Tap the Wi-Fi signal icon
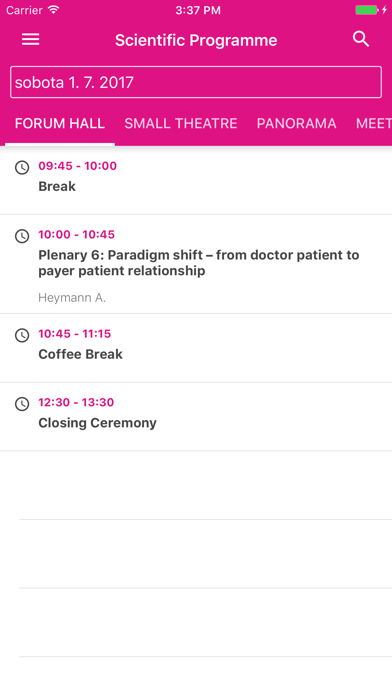Image resolution: width=392 pixels, height=696 pixels. (54, 10)
